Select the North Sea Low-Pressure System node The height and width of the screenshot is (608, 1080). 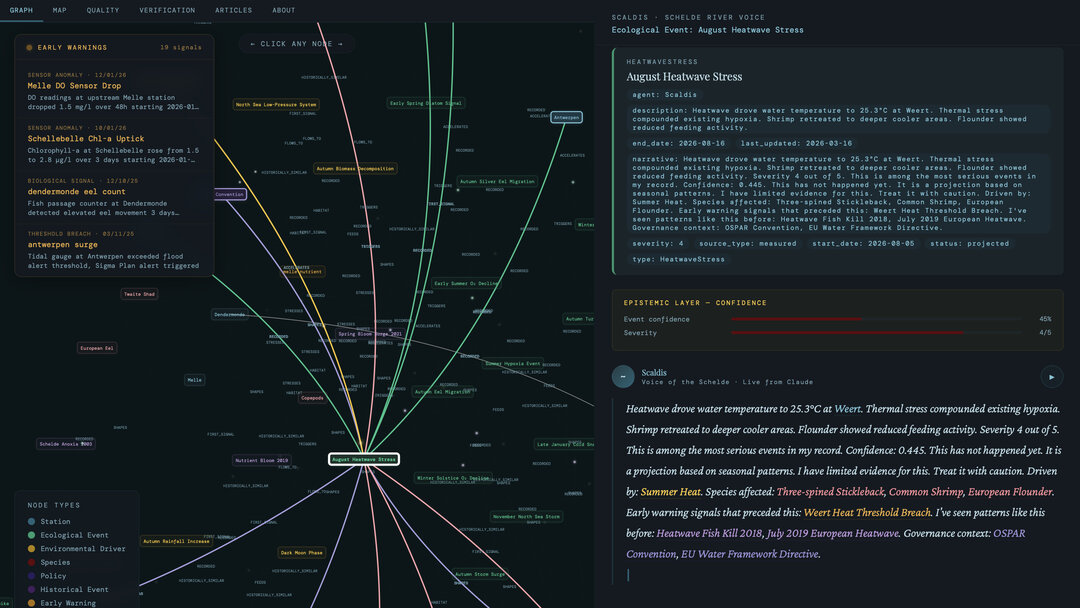(276, 105)
